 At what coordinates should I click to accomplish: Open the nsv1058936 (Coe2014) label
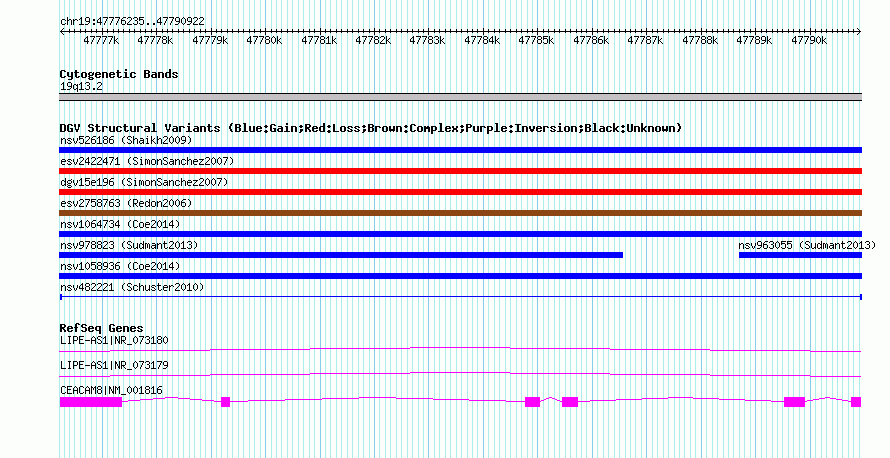[120, 266]
